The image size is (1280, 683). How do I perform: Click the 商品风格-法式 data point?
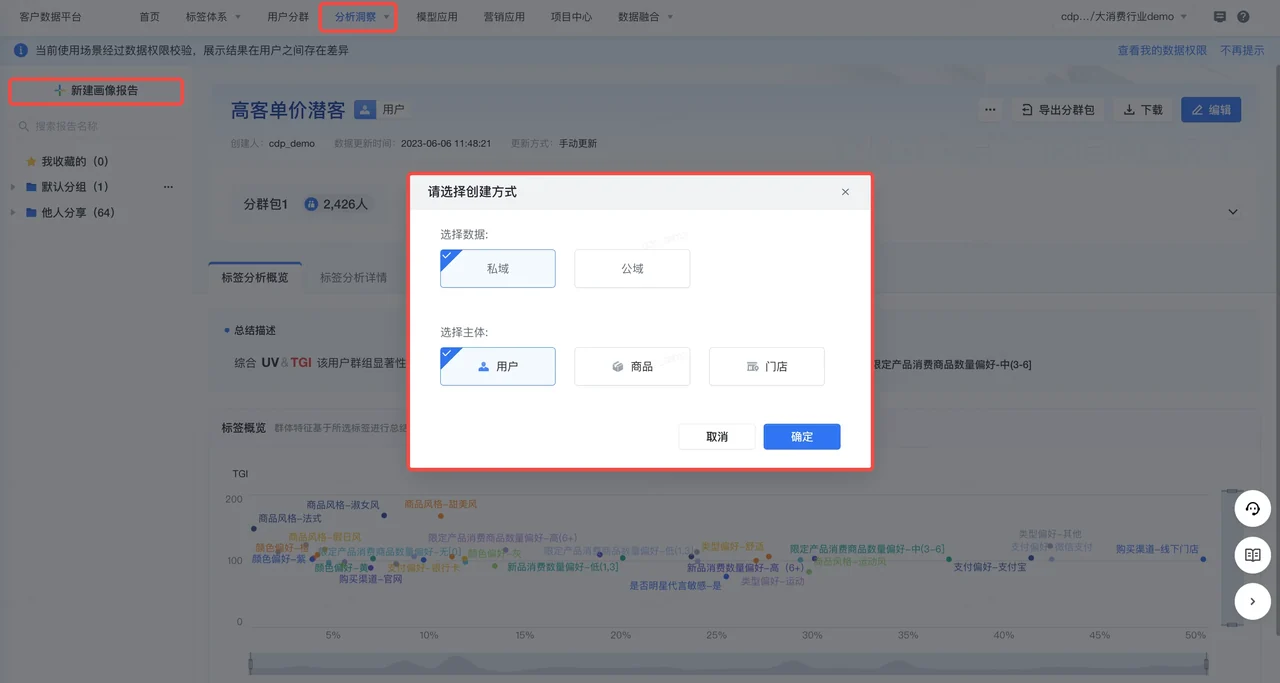254,529
